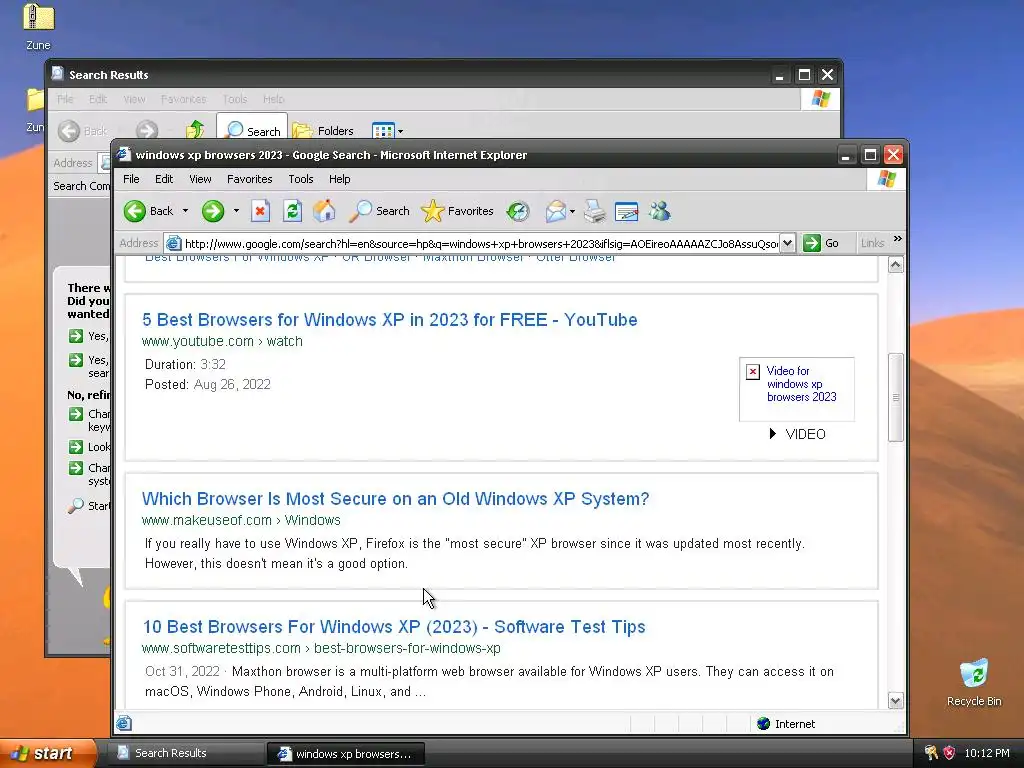
Task: Open the Help menu in Internet Explorer
Action: click(340, 179)
